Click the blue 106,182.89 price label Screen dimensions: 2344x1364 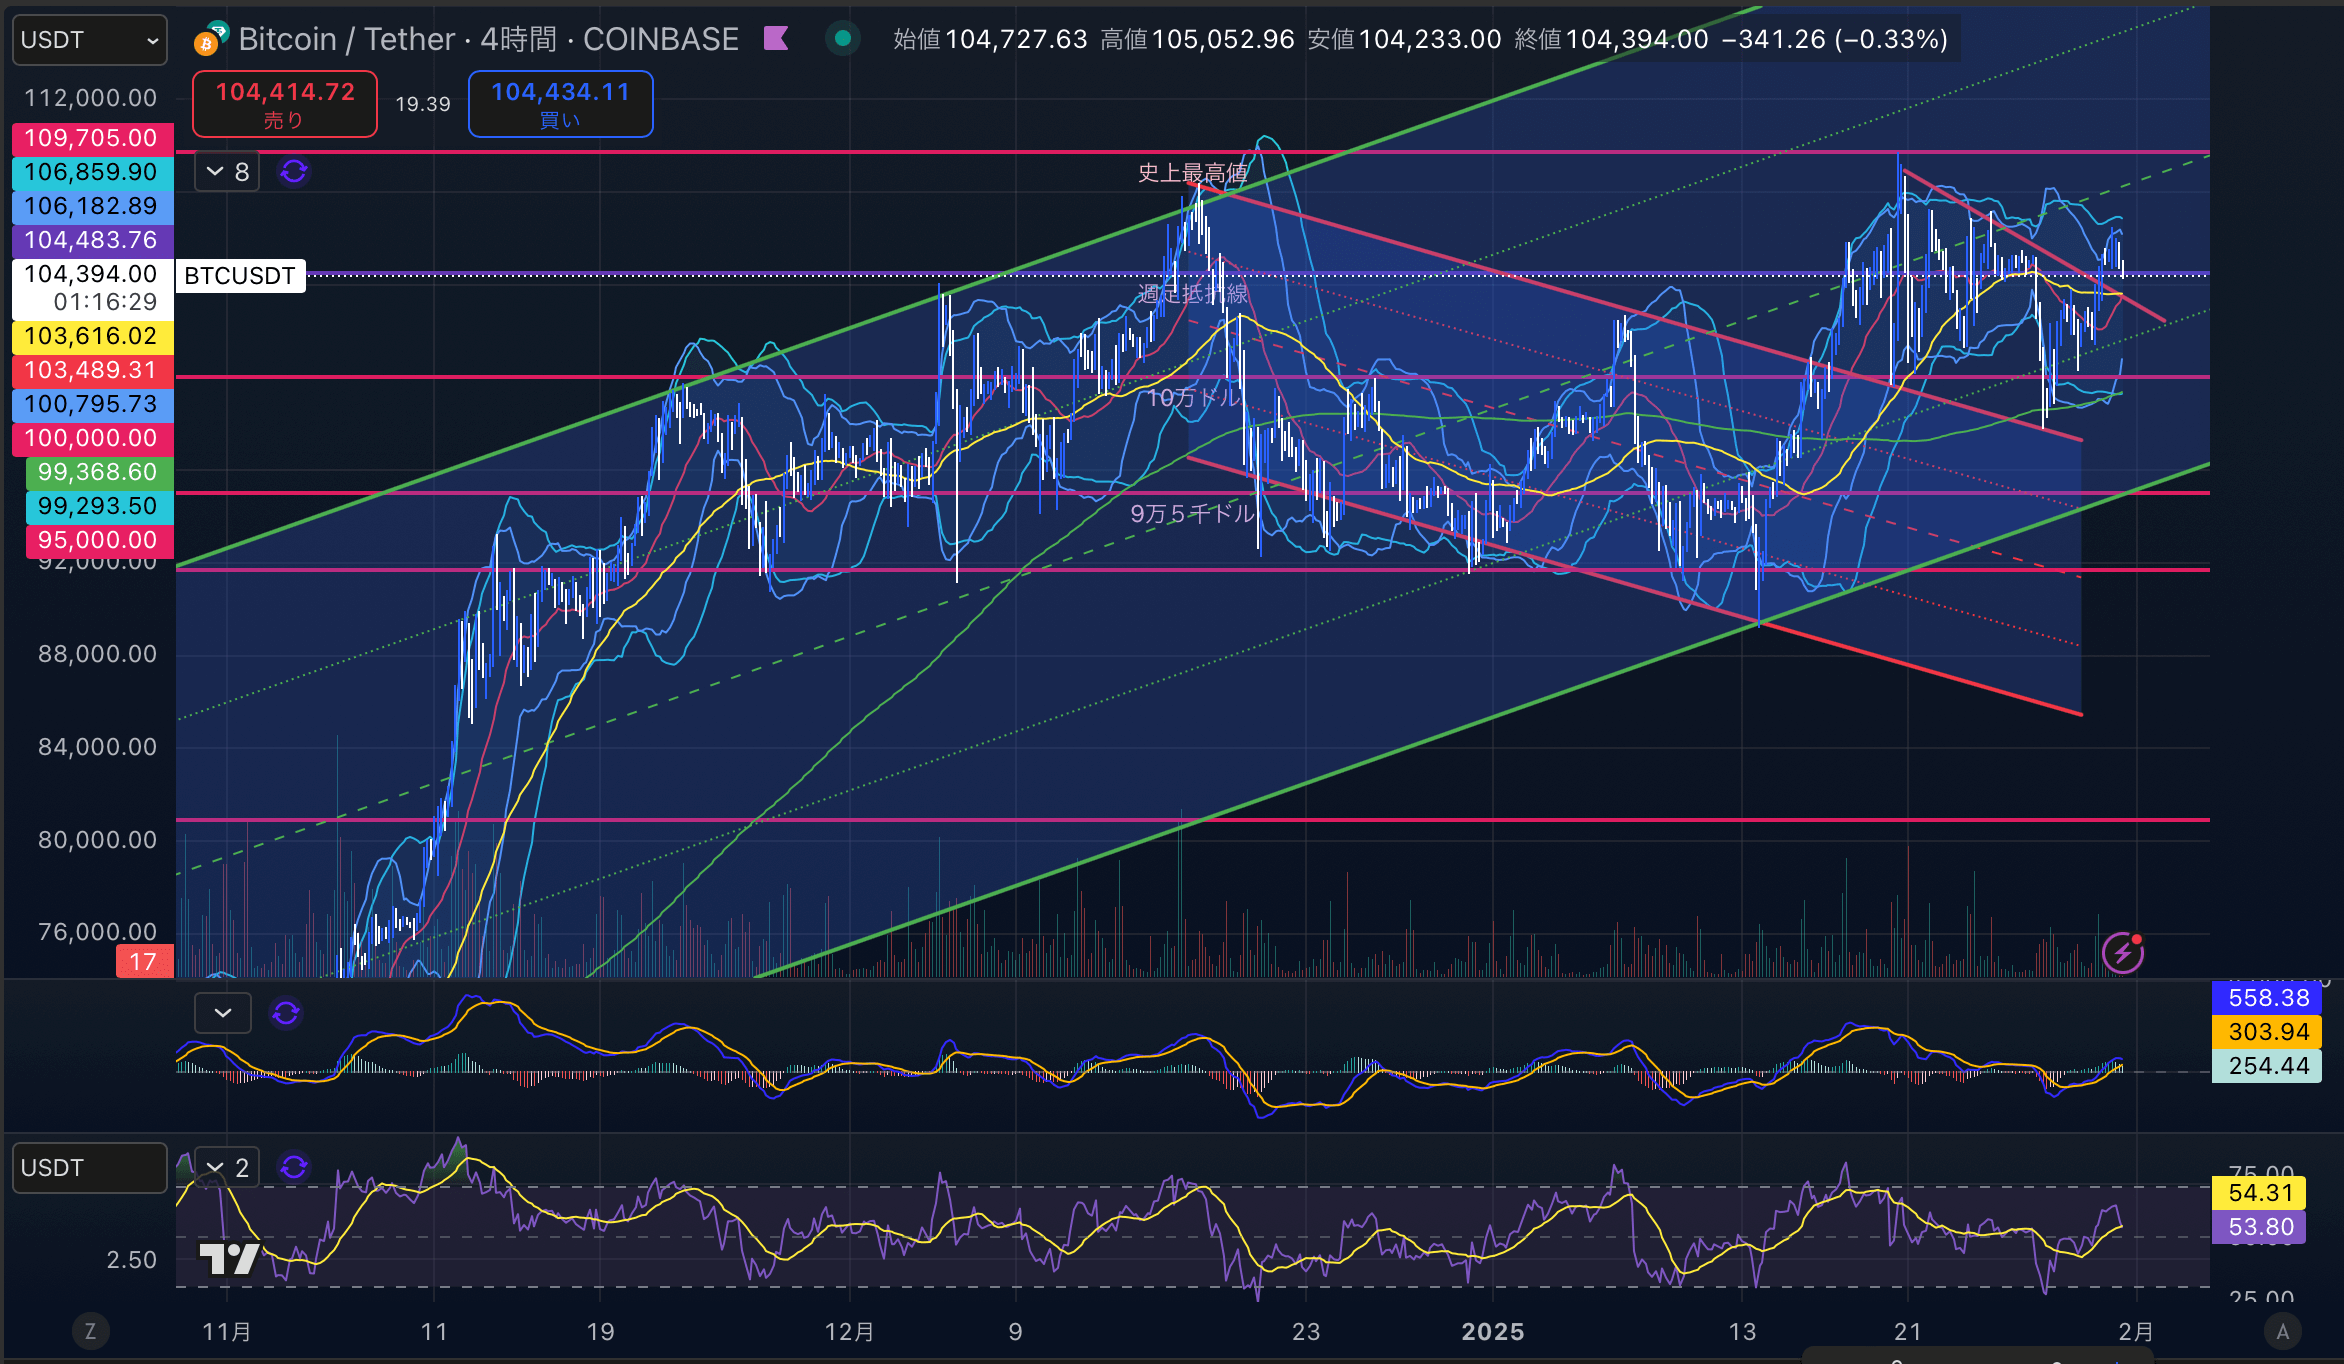tap(92, 206)
